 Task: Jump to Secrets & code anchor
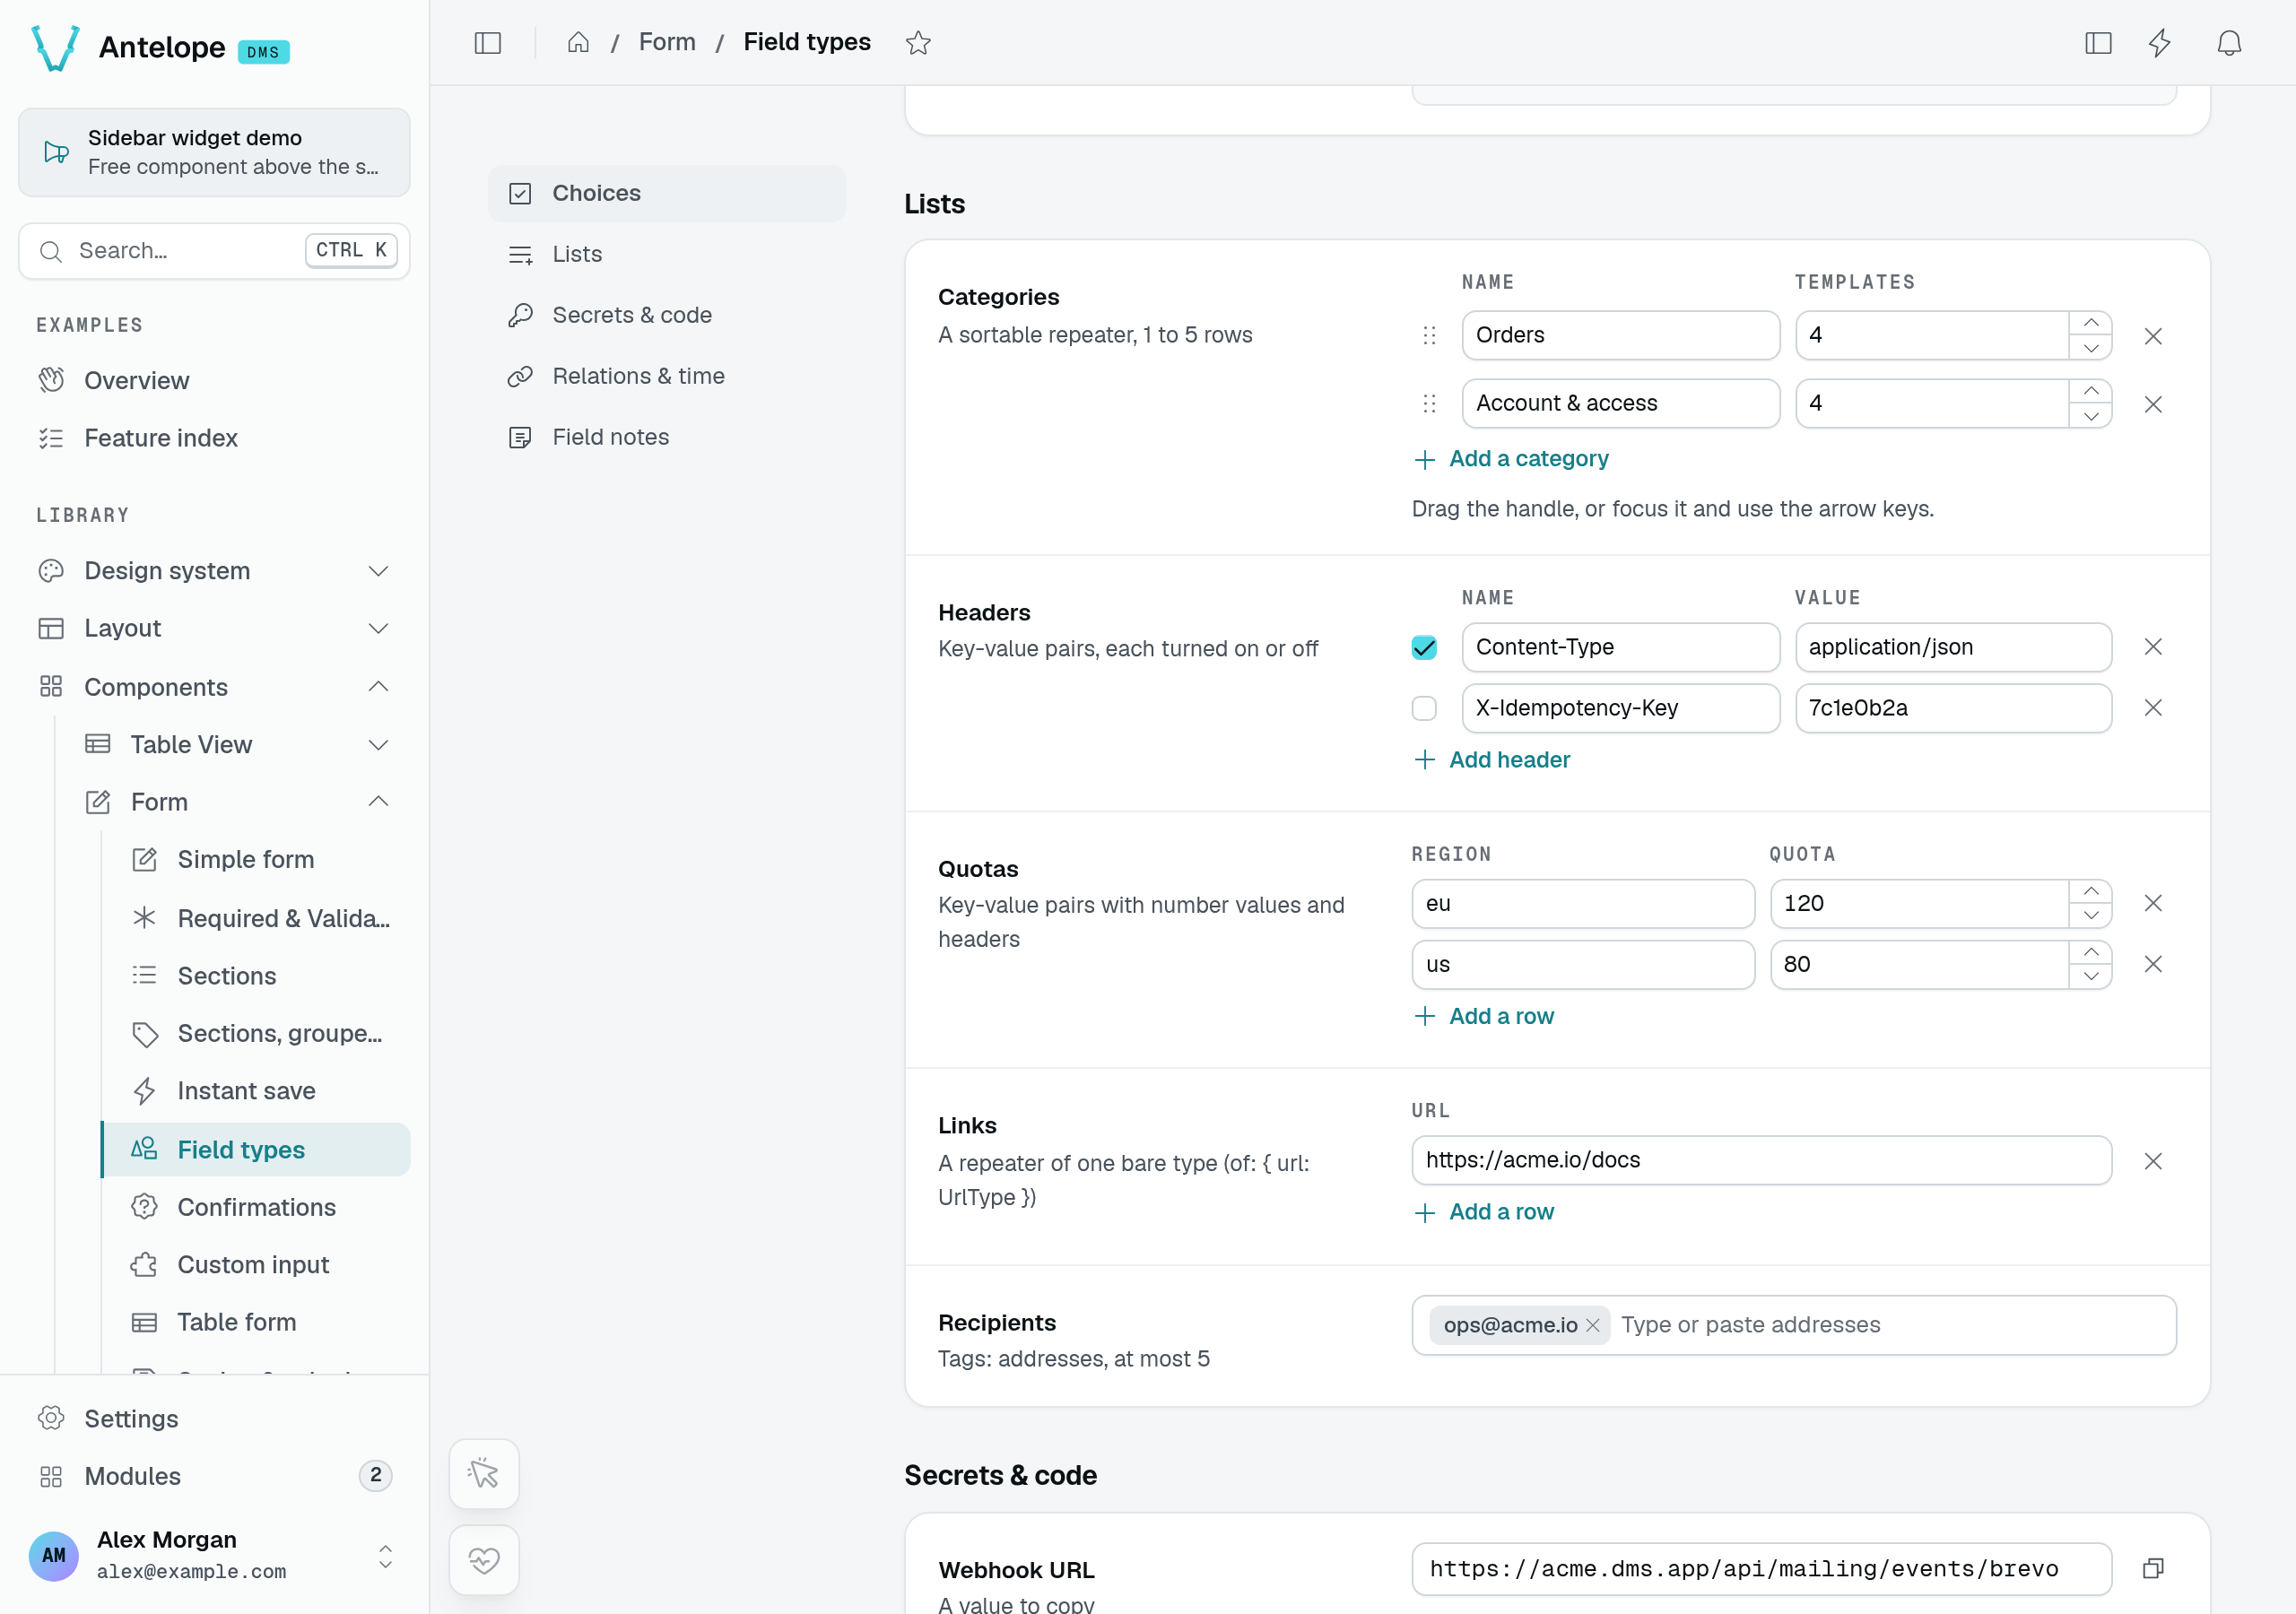[667, 315]
